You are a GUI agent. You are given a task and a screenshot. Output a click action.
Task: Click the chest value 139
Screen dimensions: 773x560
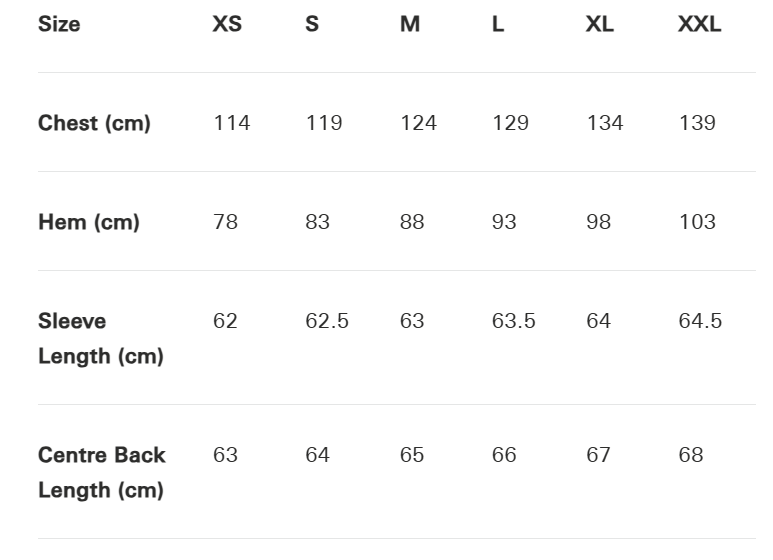coord(697,123)
